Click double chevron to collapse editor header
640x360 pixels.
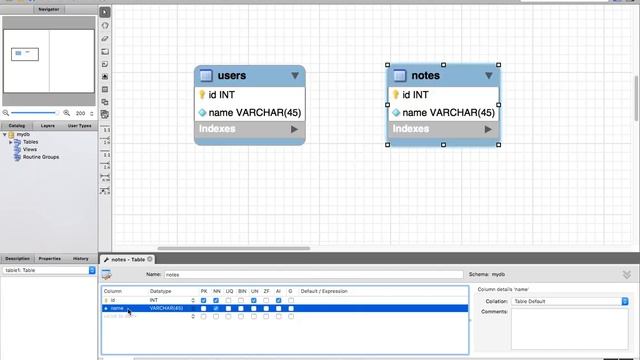(627, 275)
